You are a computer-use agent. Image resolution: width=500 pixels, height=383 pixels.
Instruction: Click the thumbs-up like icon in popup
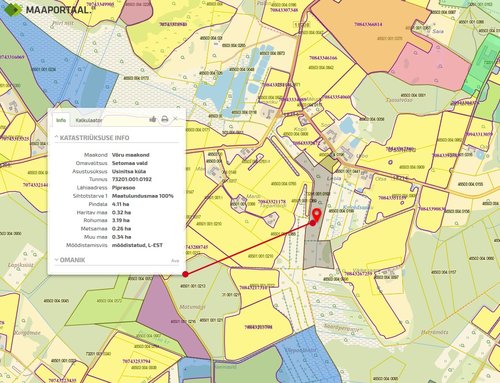click(x=153, y=119)
